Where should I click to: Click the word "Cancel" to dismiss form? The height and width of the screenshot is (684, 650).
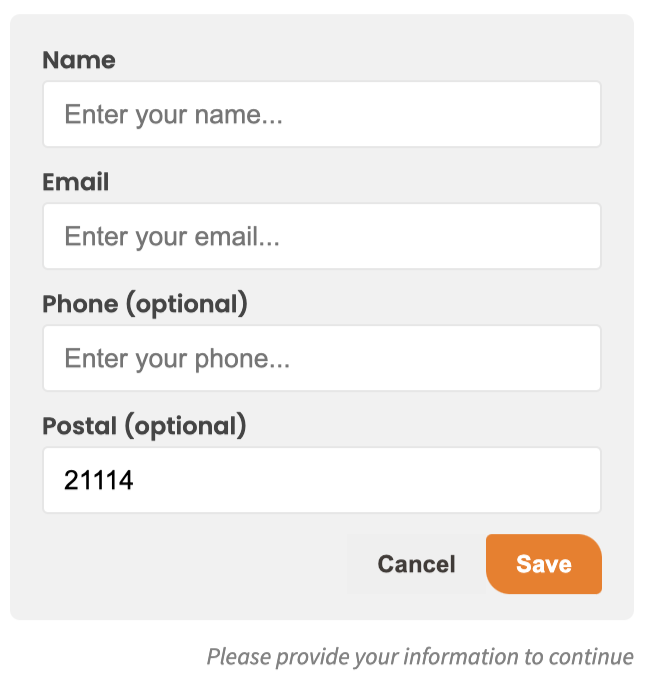(x=416, y=564)
